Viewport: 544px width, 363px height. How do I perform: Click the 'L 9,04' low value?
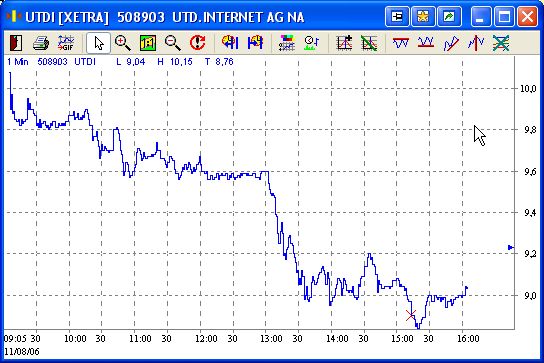131,62
